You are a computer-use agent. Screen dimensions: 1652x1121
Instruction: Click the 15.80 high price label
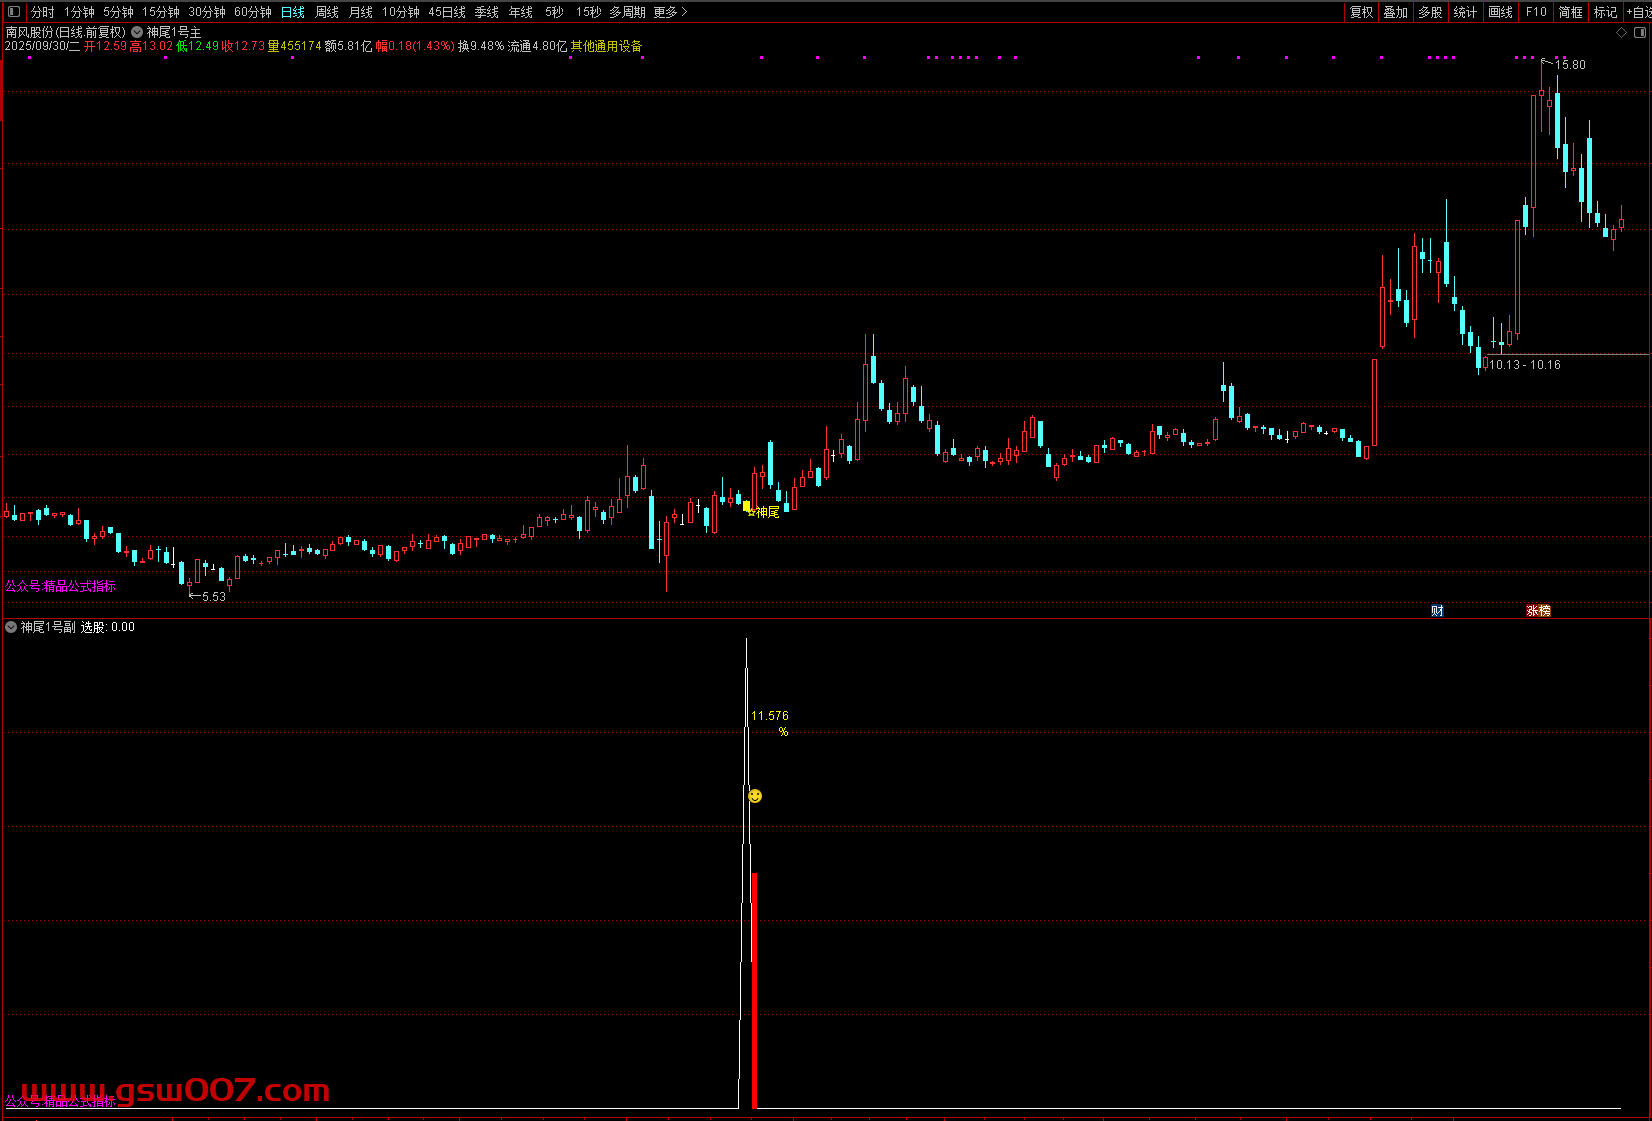(x=1569, y=65)
